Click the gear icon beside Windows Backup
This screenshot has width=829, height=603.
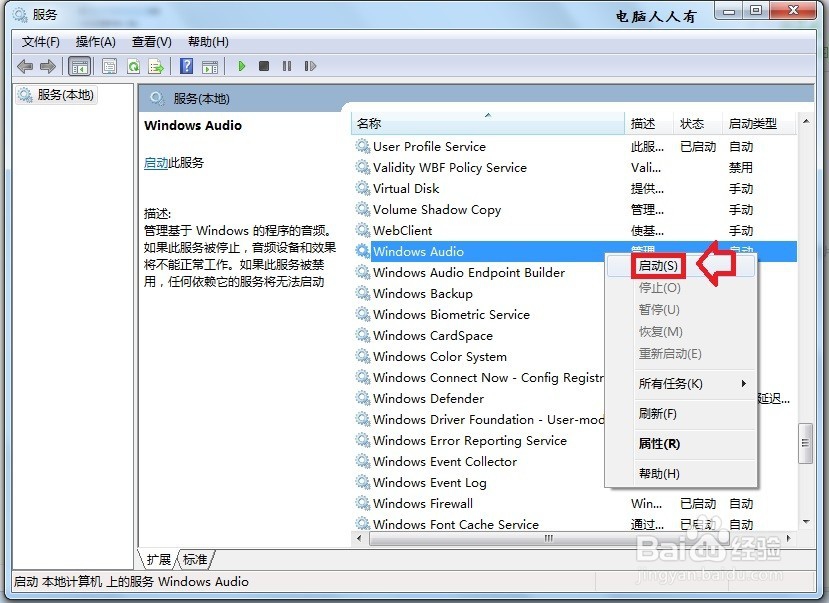pyautogui.click(x=362, y=293)
